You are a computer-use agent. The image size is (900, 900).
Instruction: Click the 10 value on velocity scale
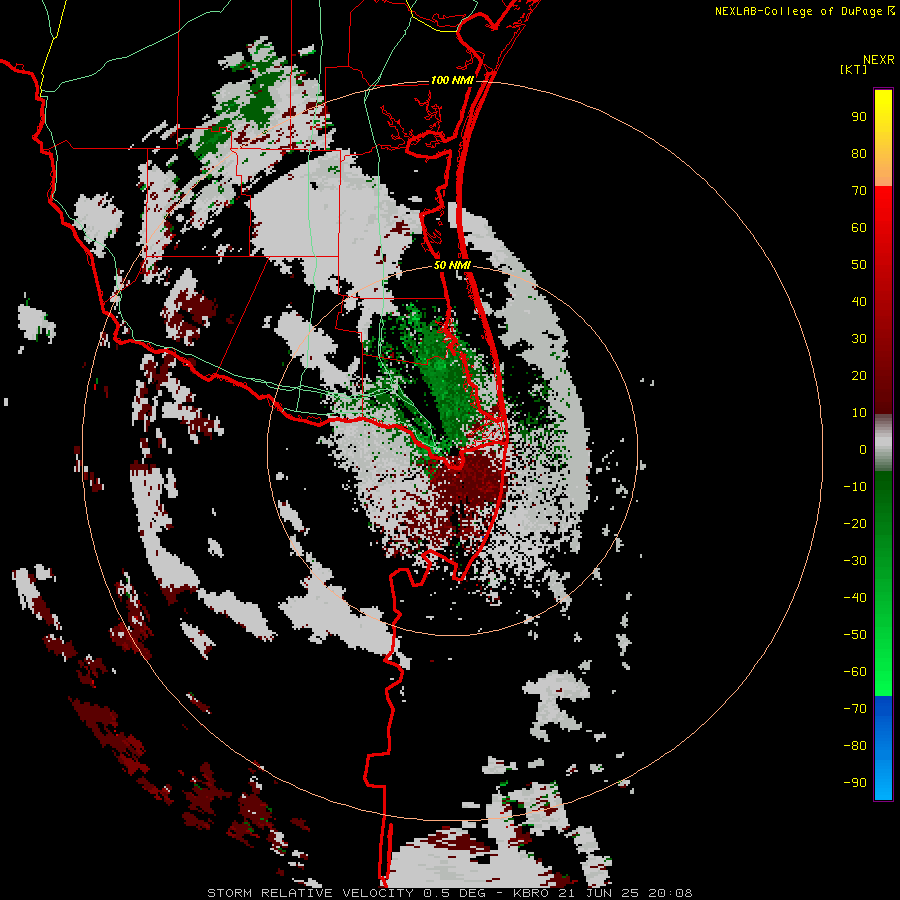[859, 413]
